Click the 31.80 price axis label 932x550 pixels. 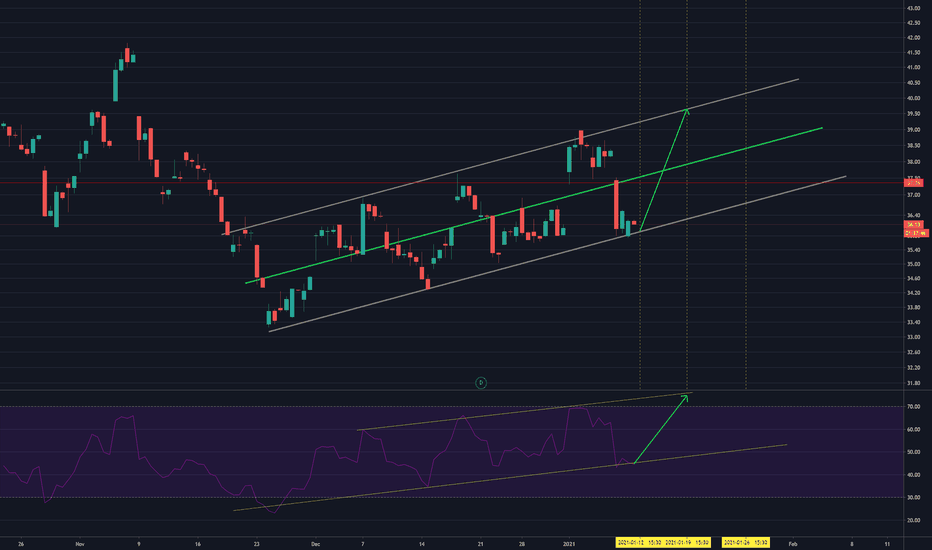914,383
